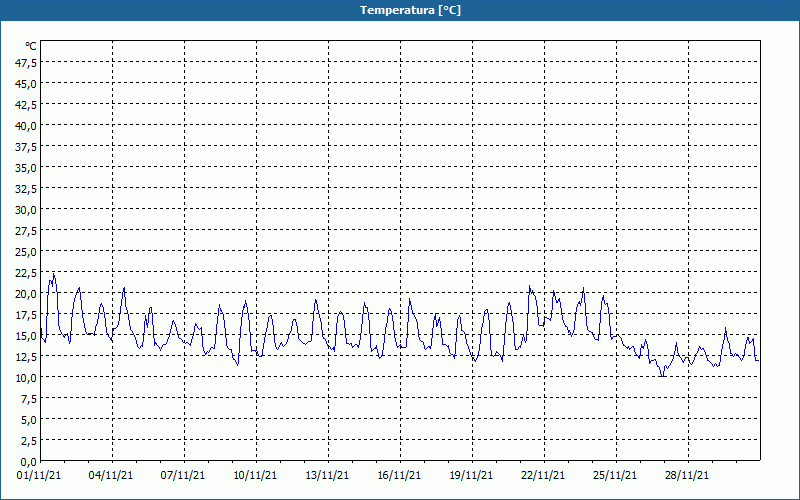Select the 10,0 y-axis label
The height and width of the screenshot is (500, 800).
27,378
